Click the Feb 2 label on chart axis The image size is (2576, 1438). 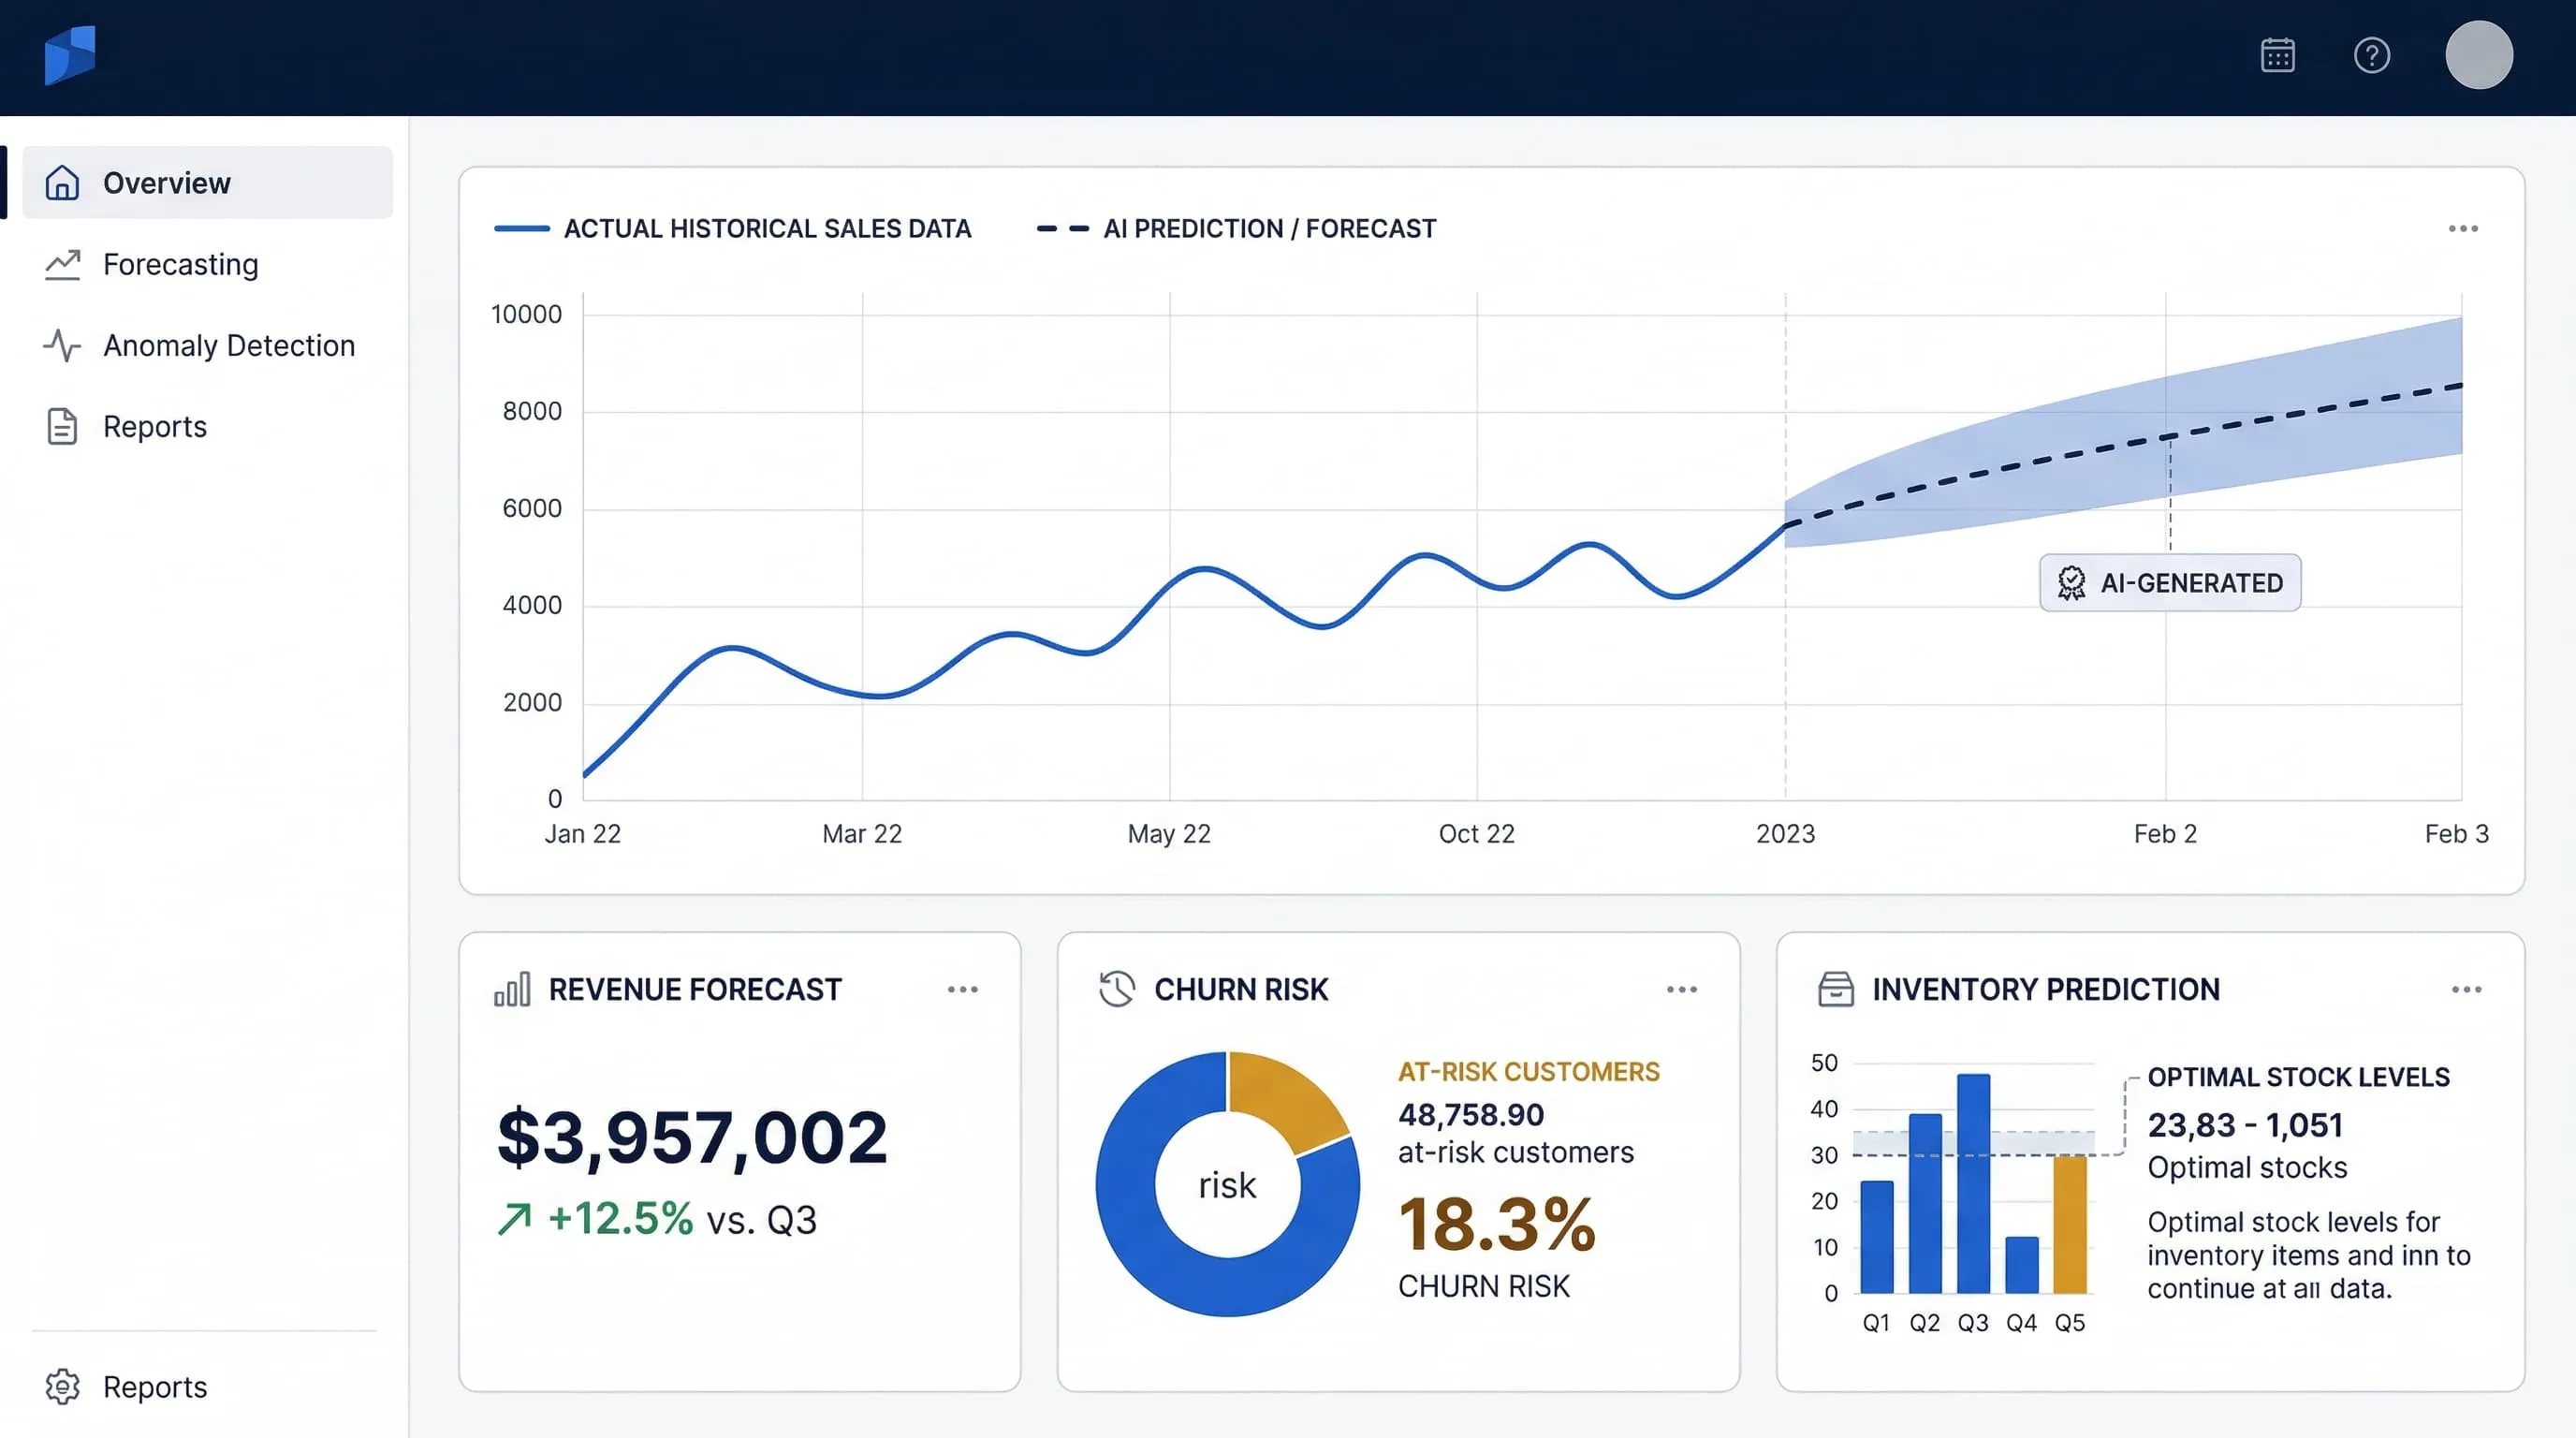[x=2165, y=834]
